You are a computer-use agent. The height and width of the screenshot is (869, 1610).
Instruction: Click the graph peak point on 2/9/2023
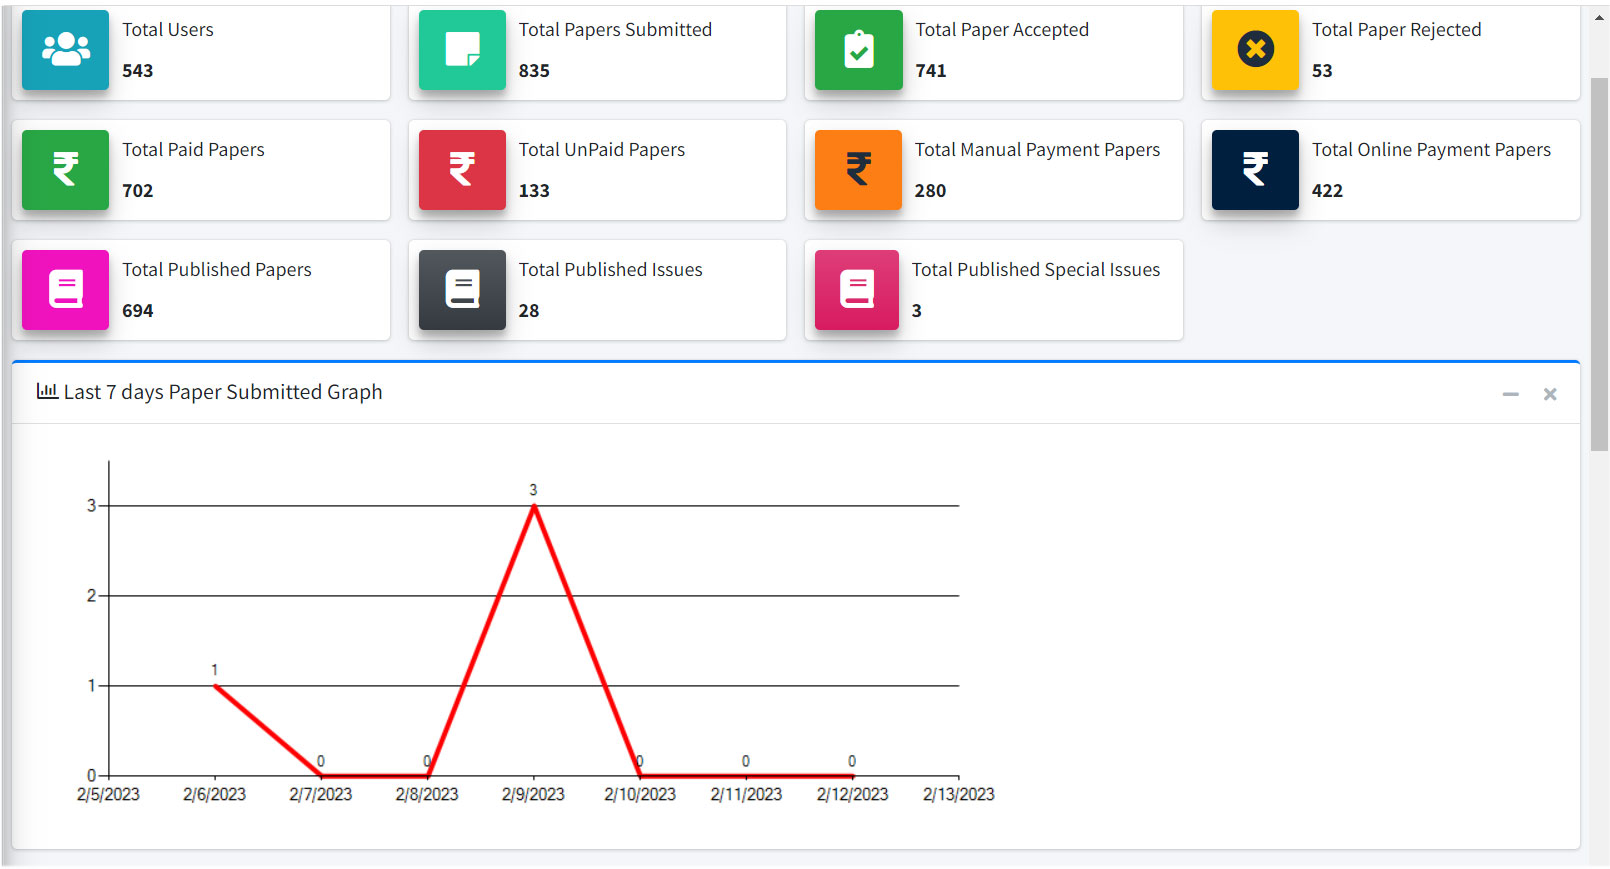(534, 506)
